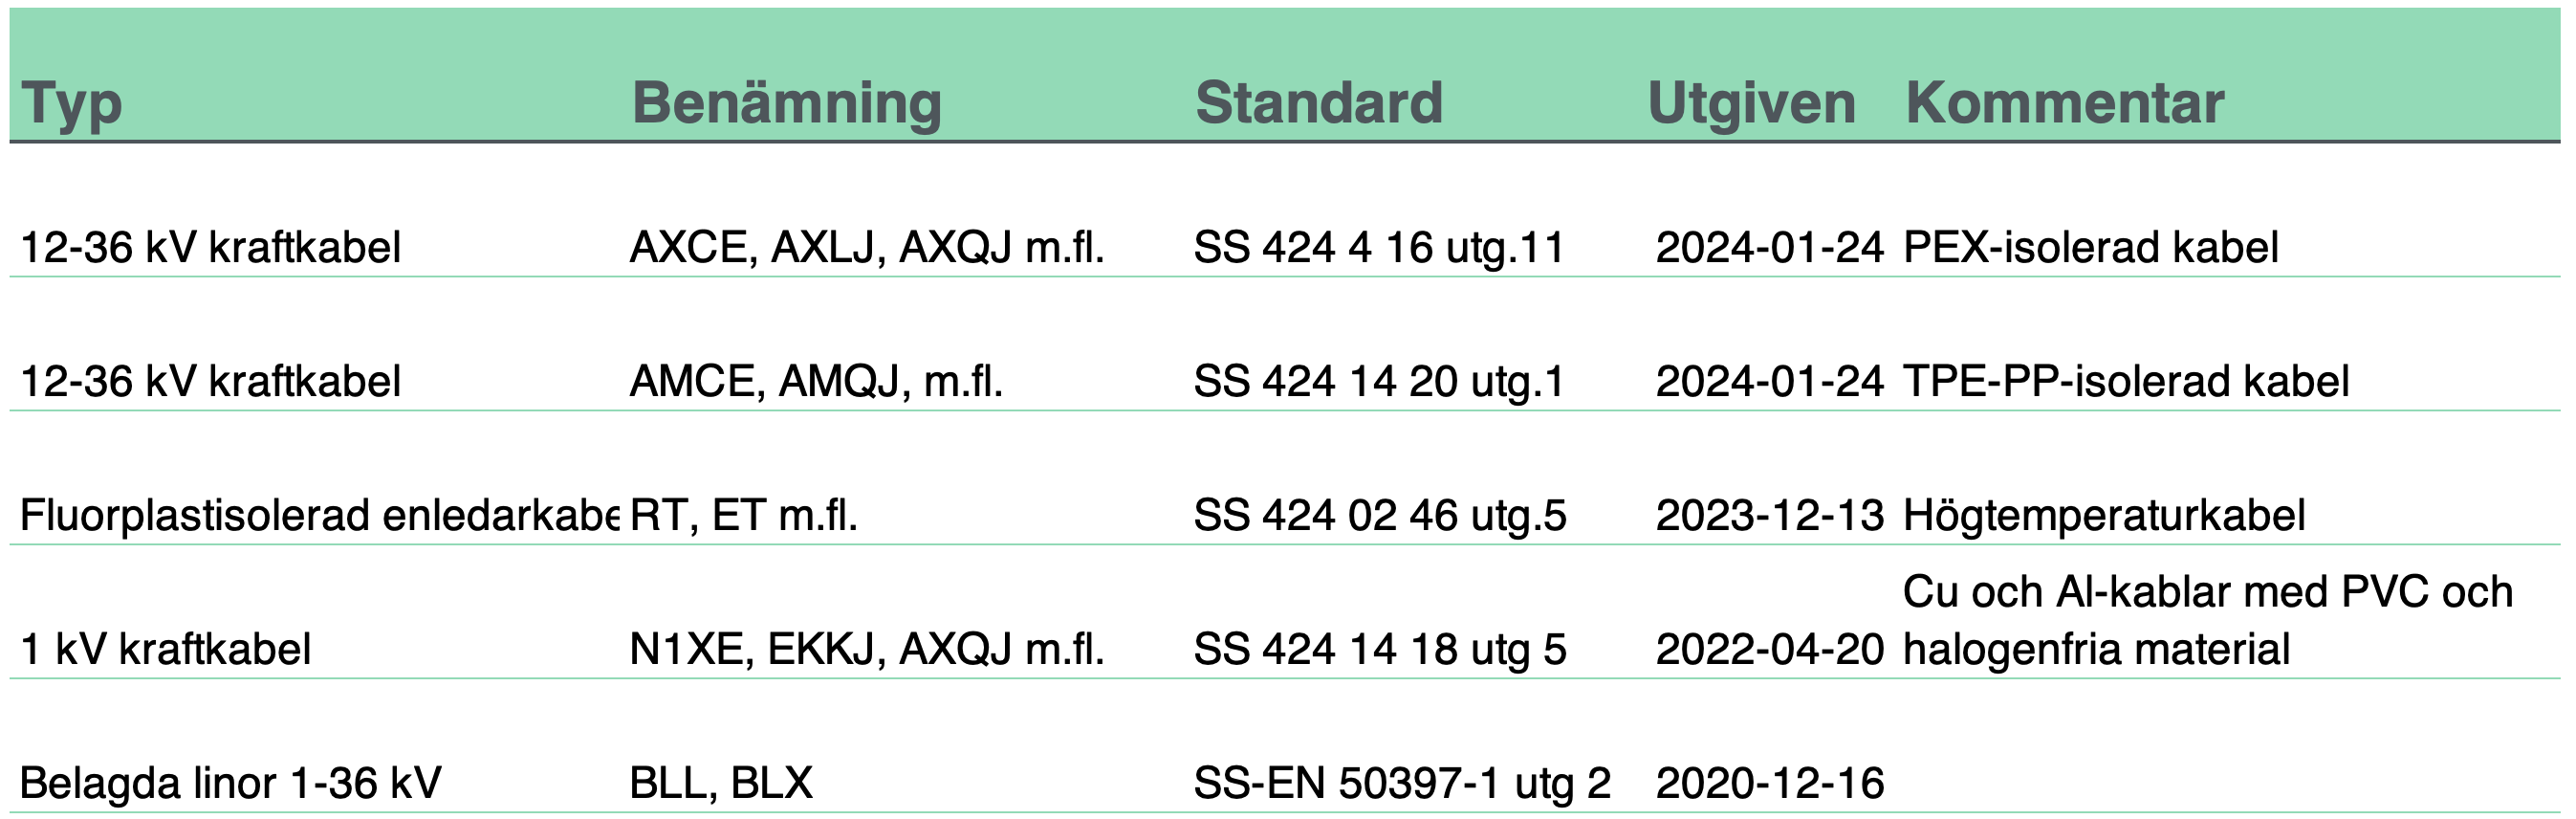Select the 1 kV kraftkabel row type
Screen dimensions: 2576x819
pyautogui.click(x=165, y=649)
